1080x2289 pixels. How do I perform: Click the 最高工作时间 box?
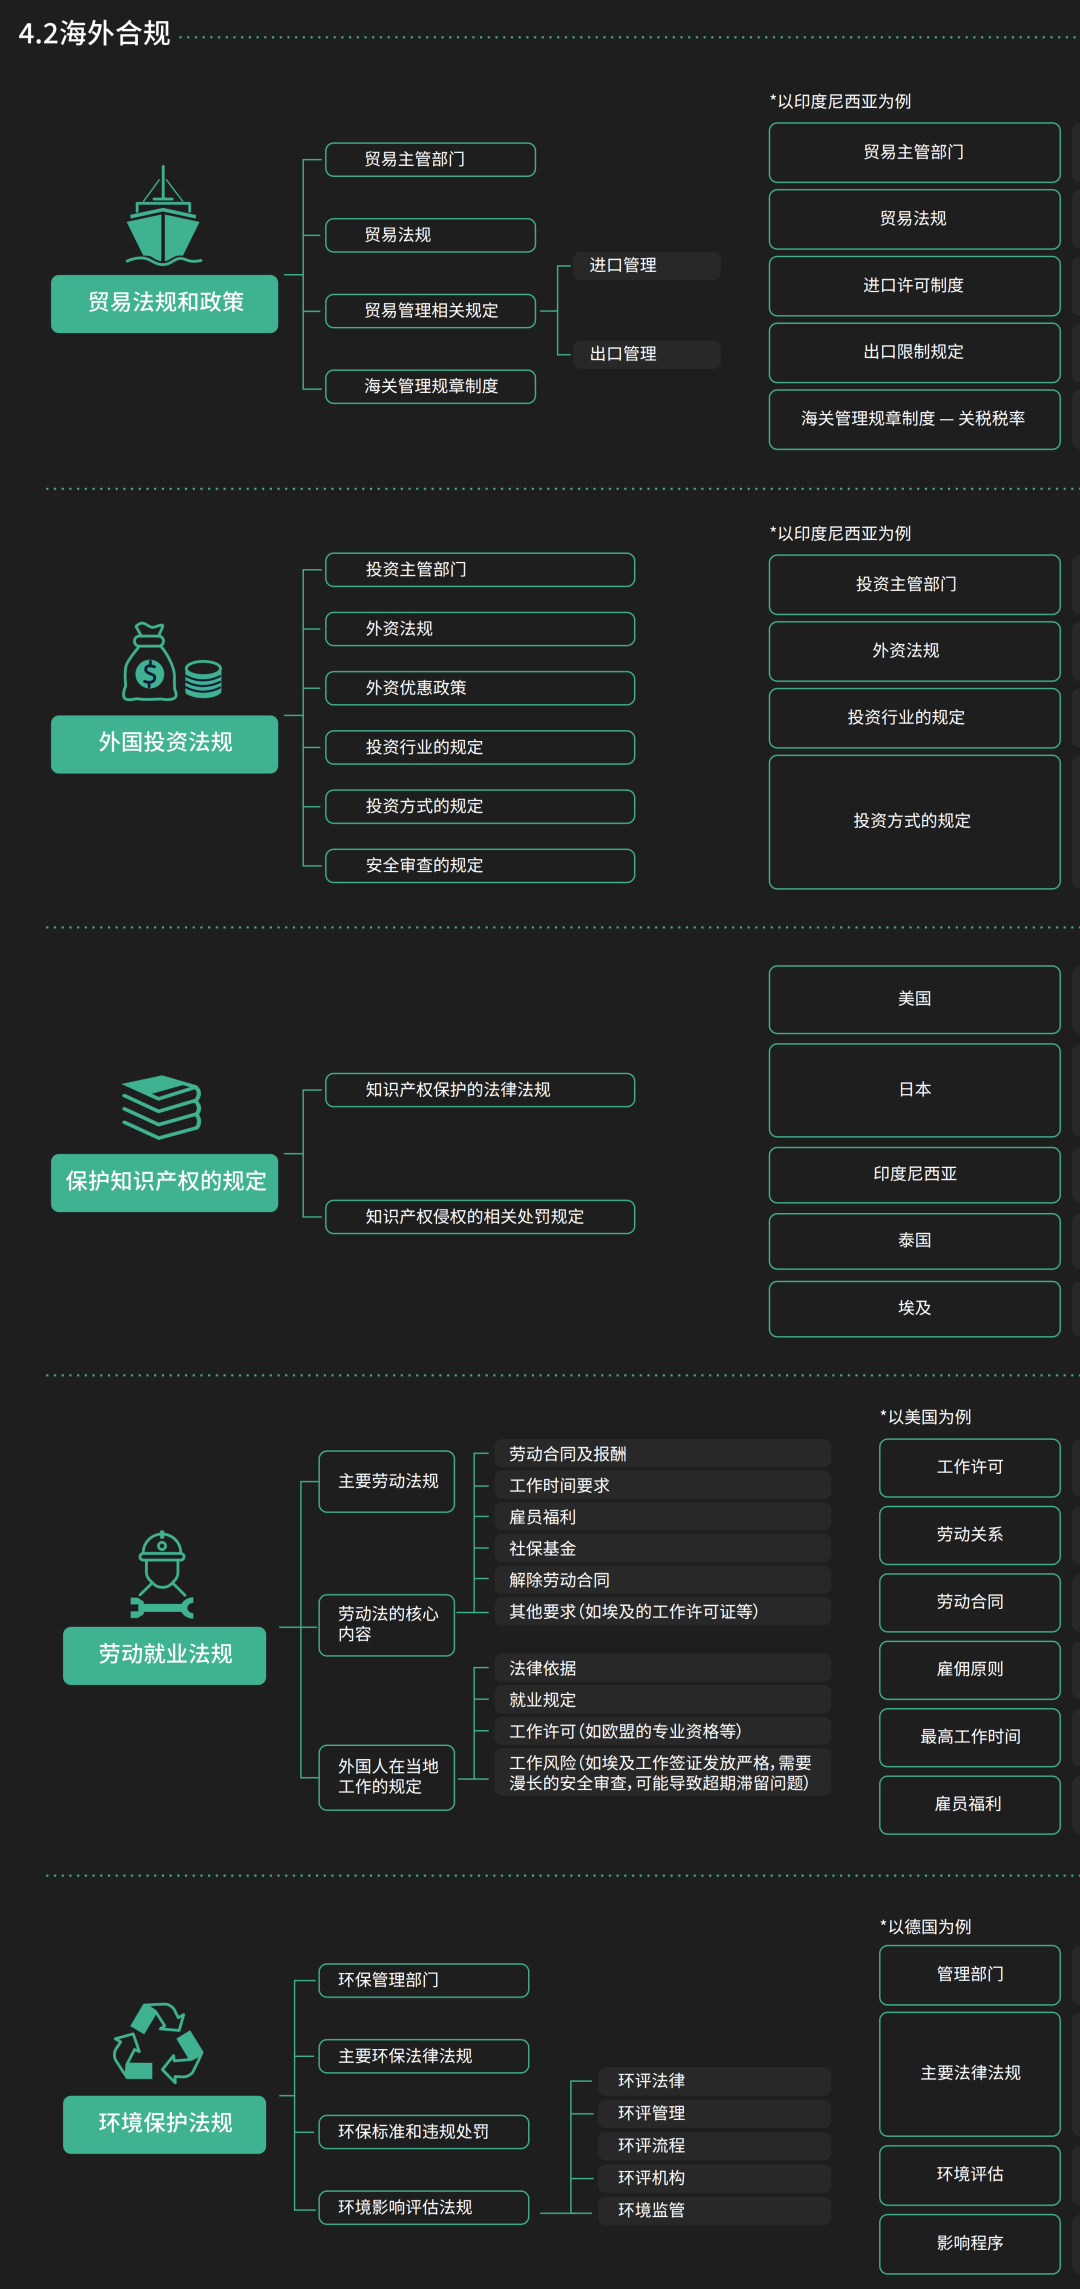969,1737
